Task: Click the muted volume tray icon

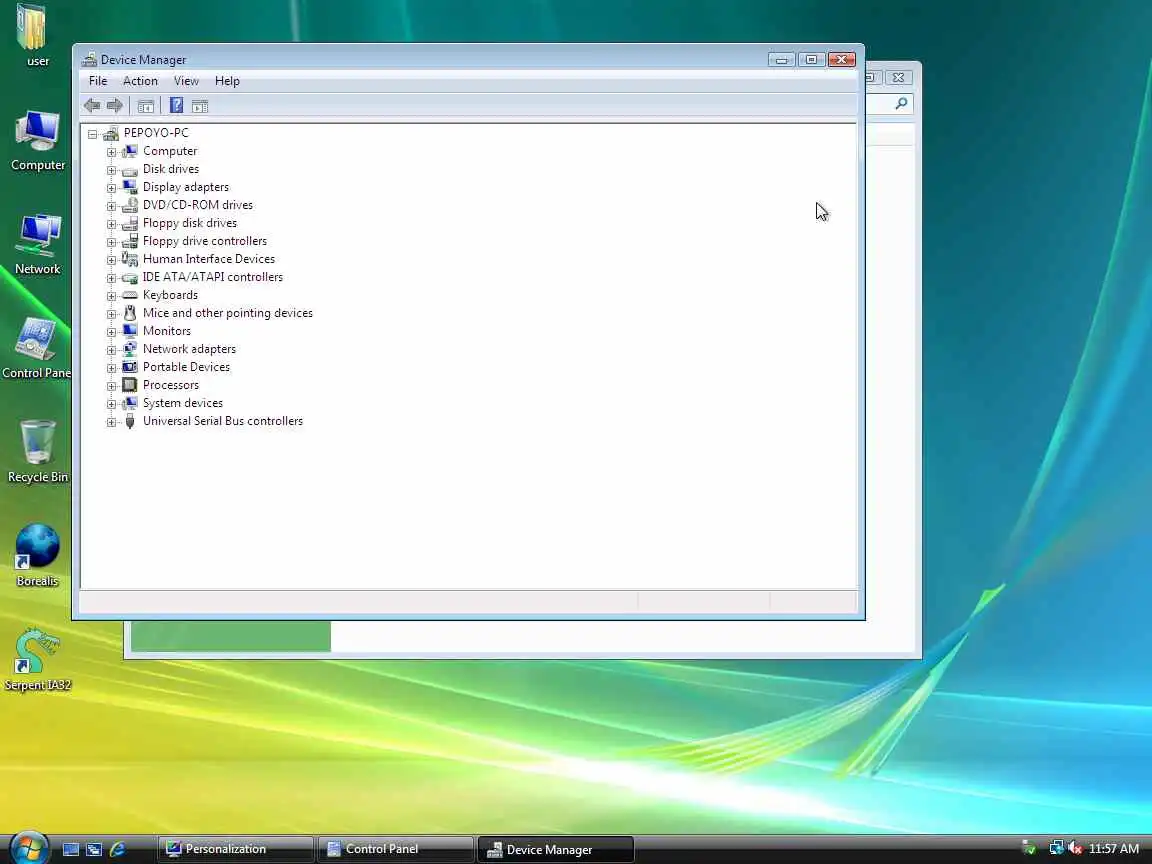Action: 1075,848
